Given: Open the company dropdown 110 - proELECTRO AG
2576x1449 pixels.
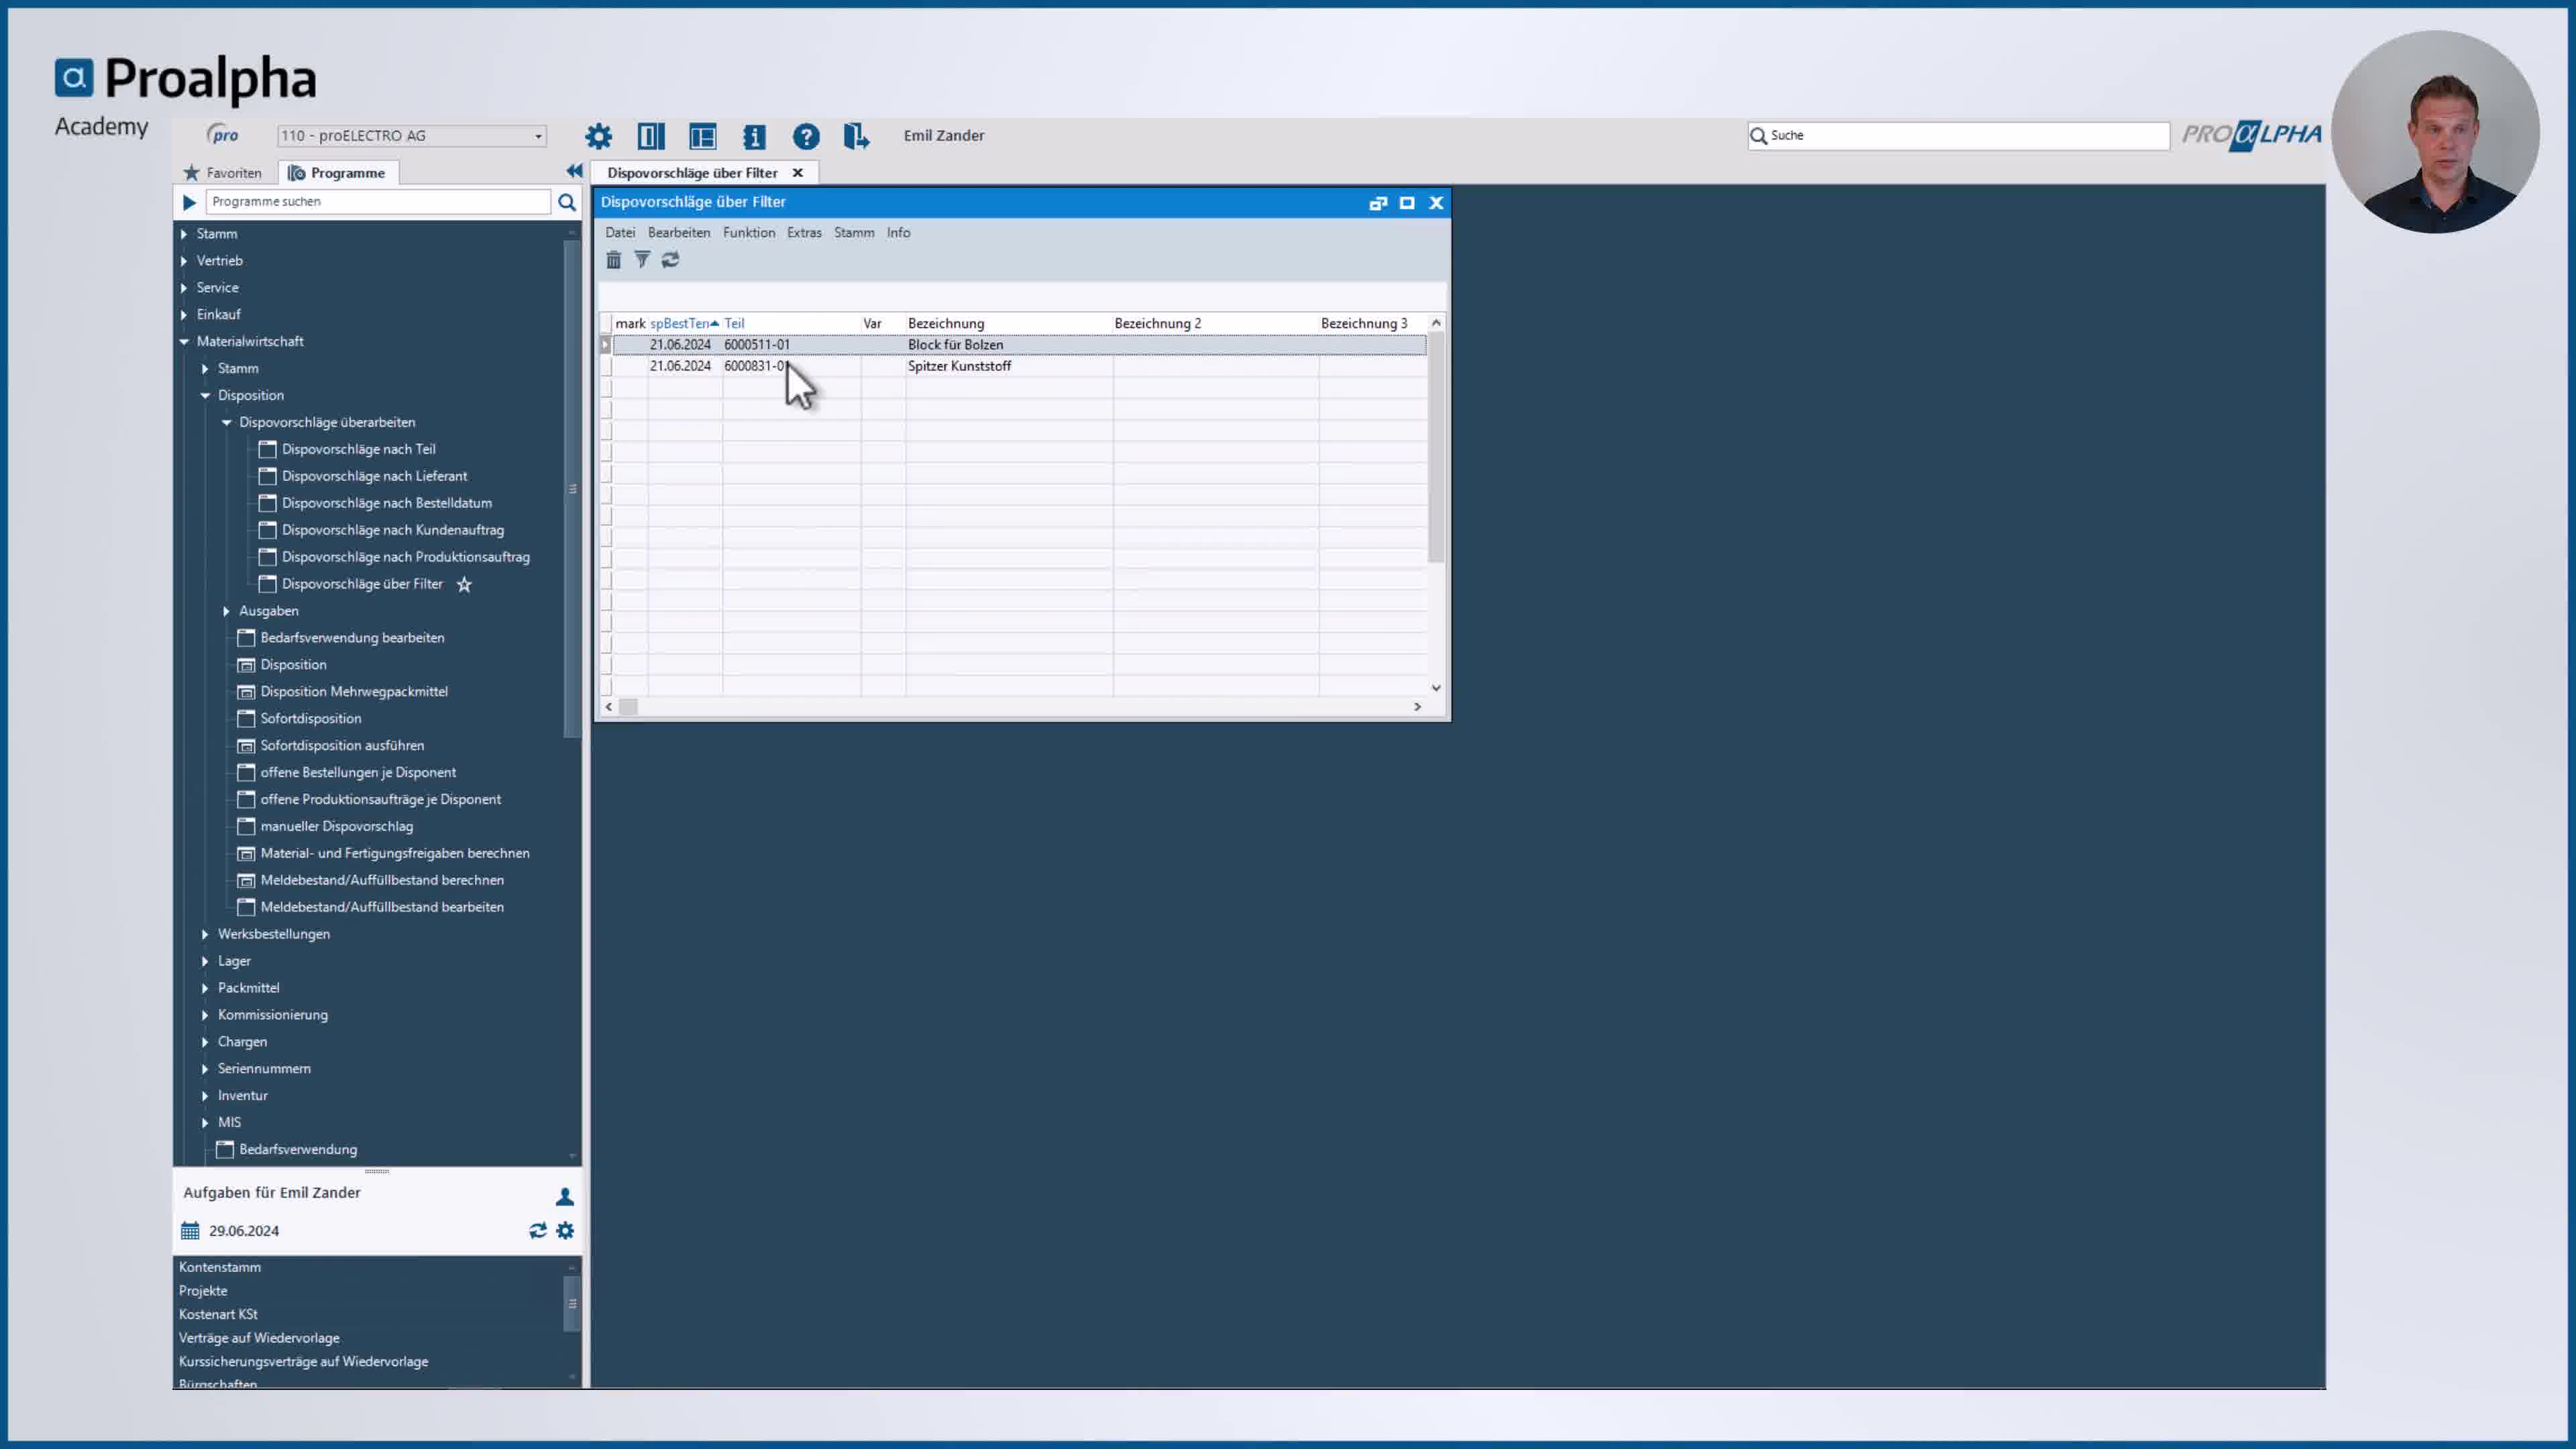Looking at the screenshot, I should click(412, 136).
